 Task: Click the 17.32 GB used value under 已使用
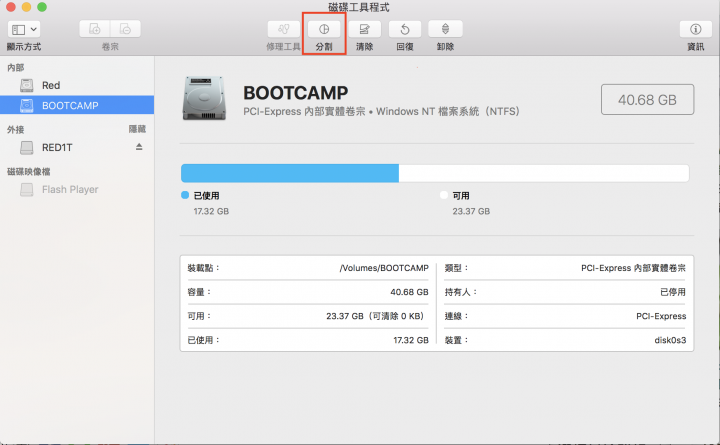(211, 211)
